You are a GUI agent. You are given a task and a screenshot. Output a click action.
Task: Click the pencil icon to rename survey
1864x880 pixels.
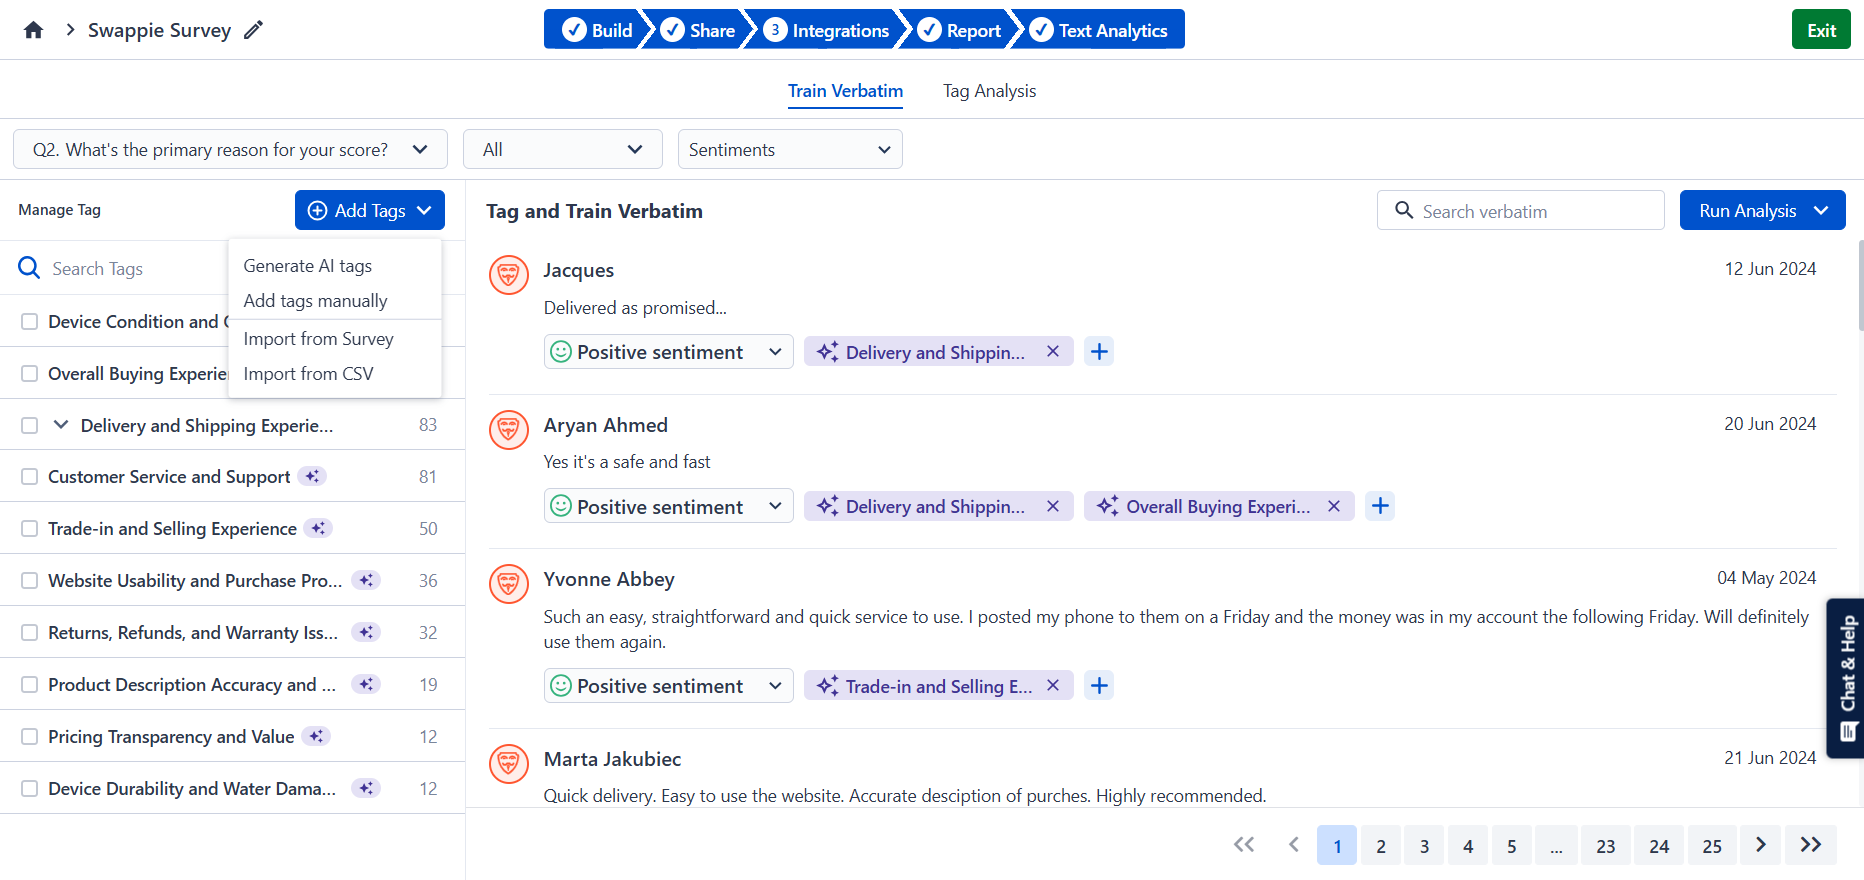click(254, 30)
